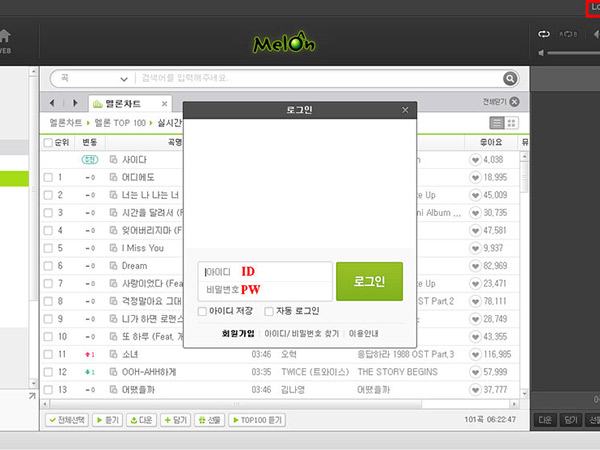The height and width of the screenshot is (450, 600).
Task: Click heart icon for 116,985 likes
Action: [475, 354]
